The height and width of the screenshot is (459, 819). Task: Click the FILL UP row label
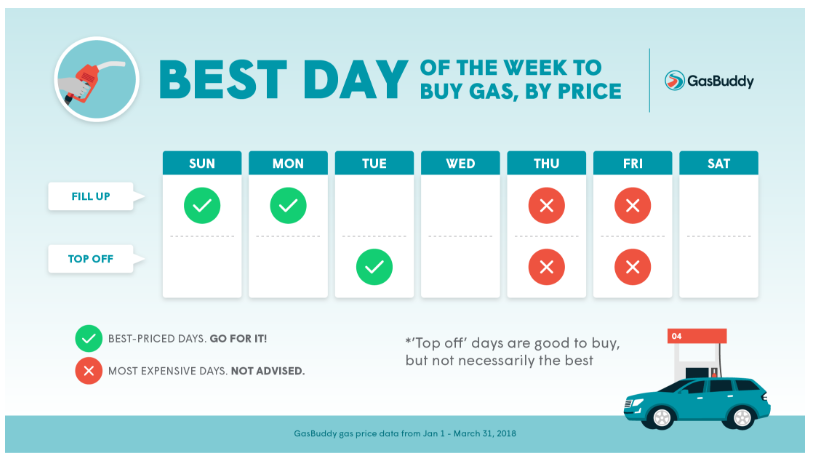coord(91,196)
